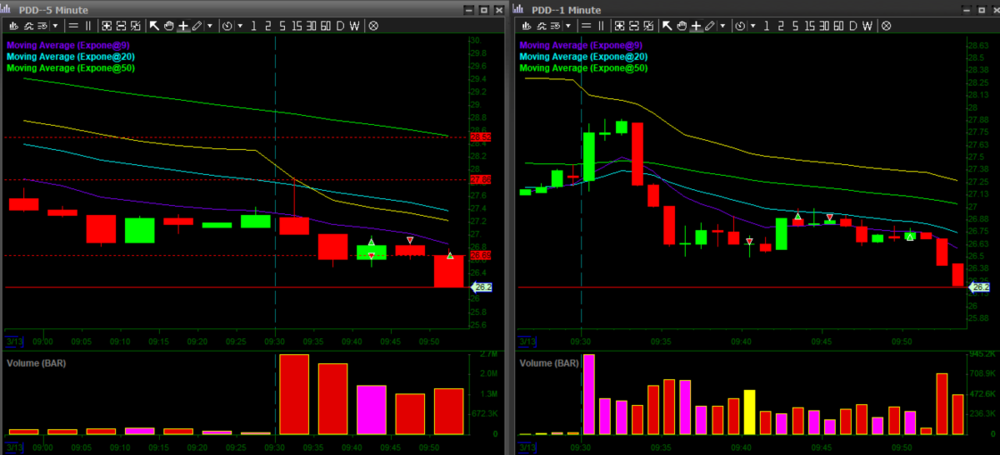
Task: Expand clock dropdown arrow in 1 Minute chart
Action: (750, 25)
